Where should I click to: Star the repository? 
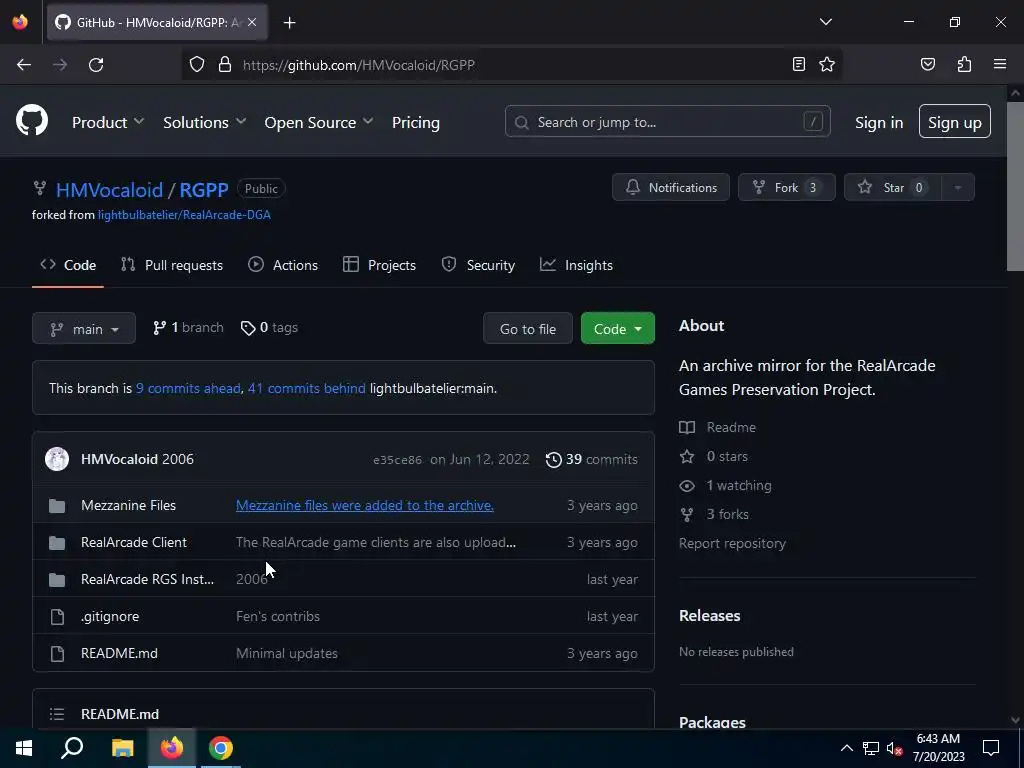pos(893,187)
